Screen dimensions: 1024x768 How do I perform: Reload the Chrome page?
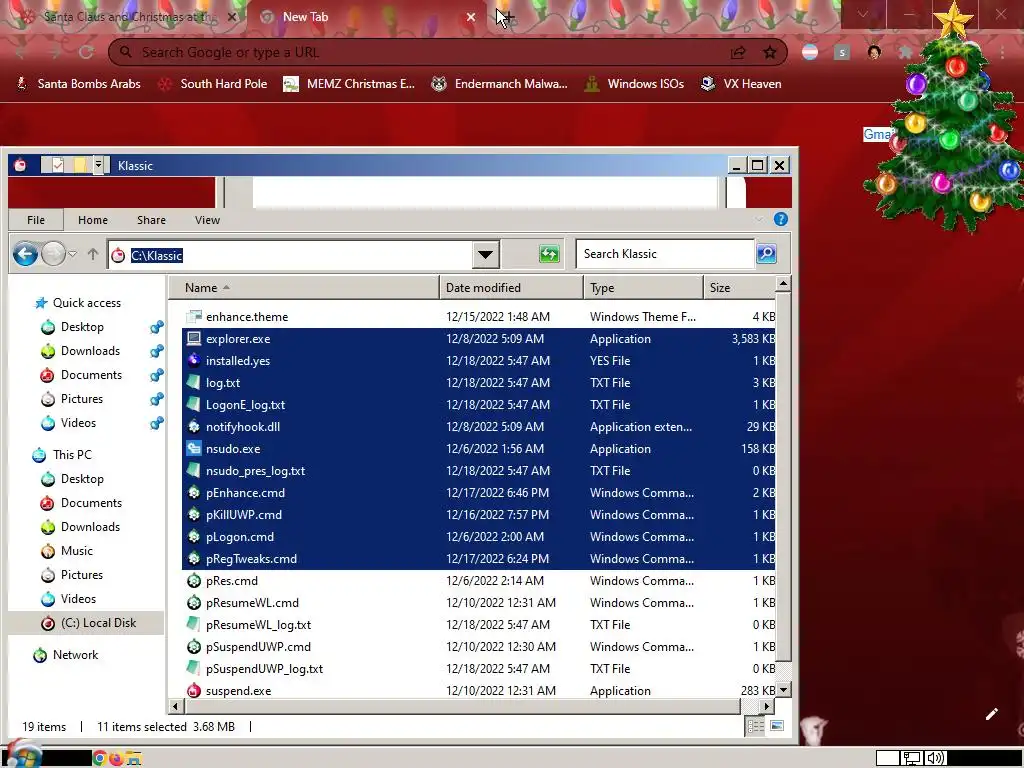[x=86, y=52]
